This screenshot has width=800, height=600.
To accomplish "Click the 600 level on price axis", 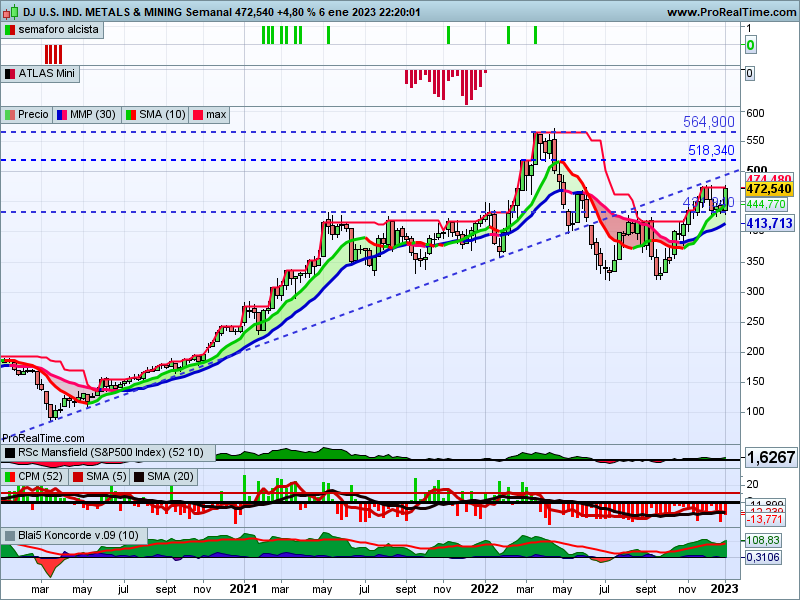I will click(755, 113).
